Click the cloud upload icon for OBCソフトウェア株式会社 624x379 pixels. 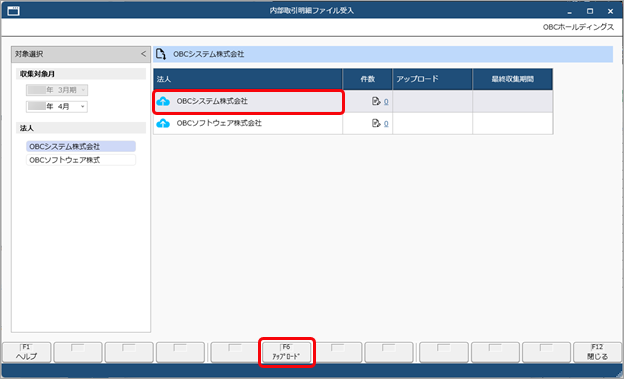point(163,123)
